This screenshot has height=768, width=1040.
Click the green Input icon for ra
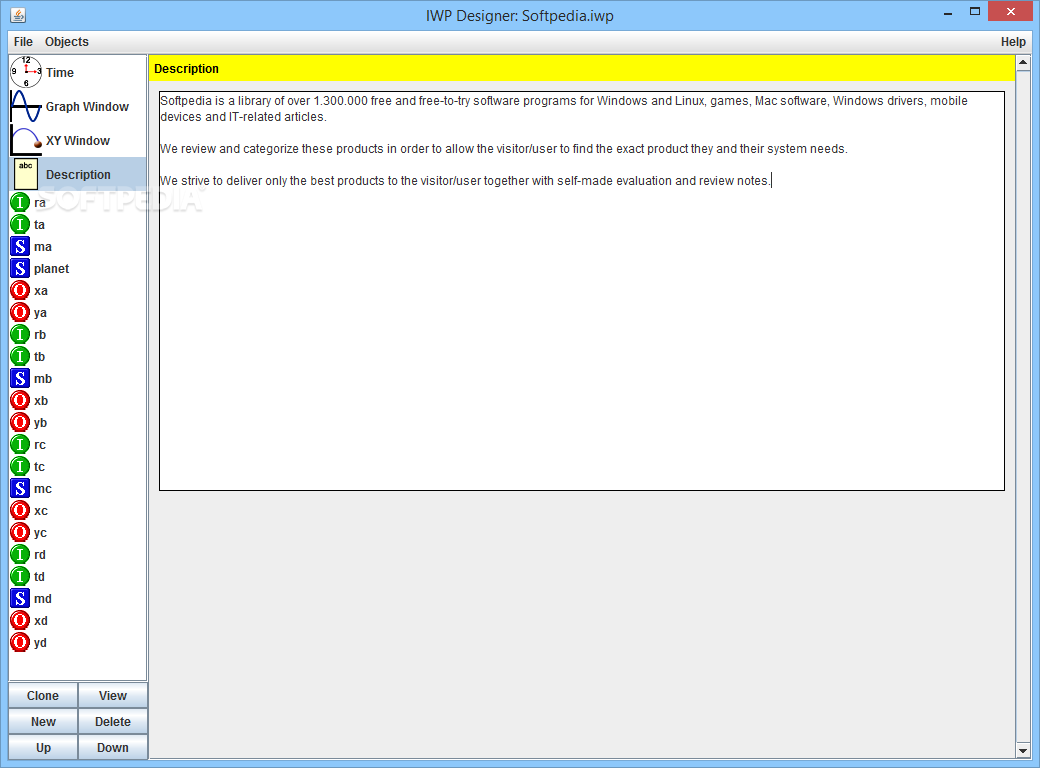click(x=20, y=202)
